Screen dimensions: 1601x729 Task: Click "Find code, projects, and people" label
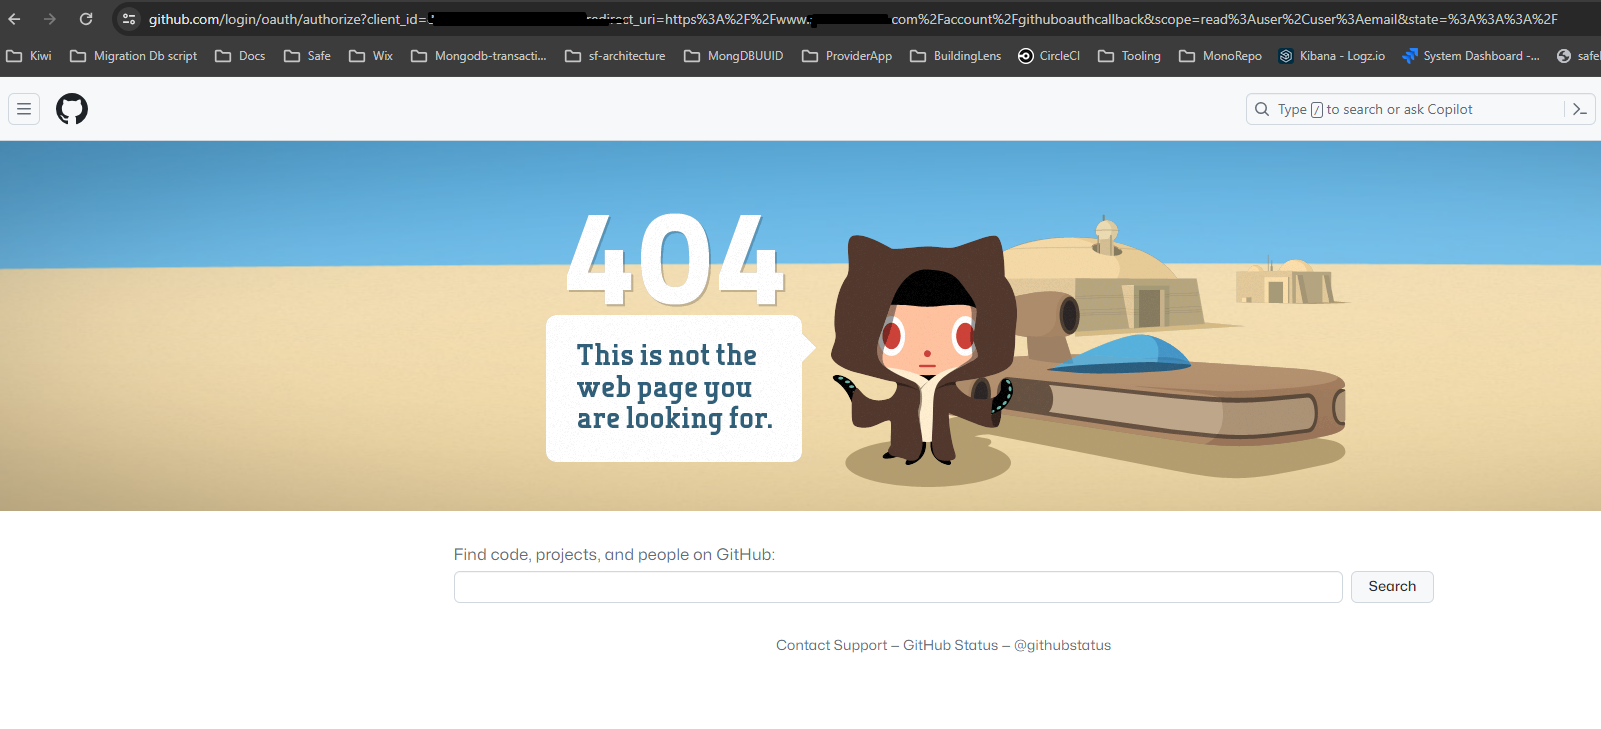pos(614,554)
